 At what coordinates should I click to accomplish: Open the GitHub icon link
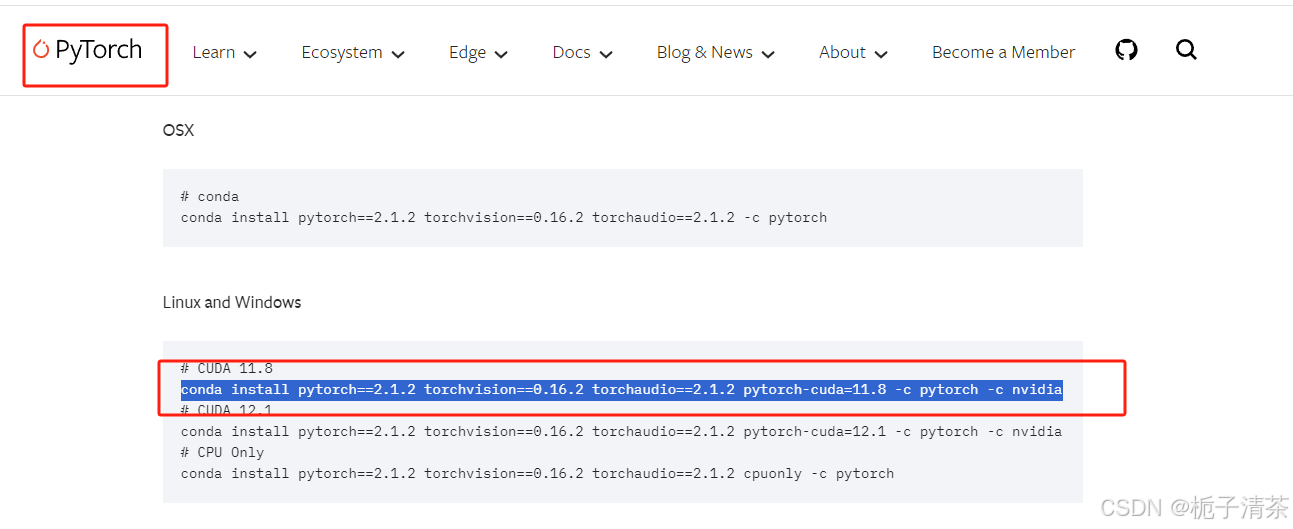(1126, 50)
